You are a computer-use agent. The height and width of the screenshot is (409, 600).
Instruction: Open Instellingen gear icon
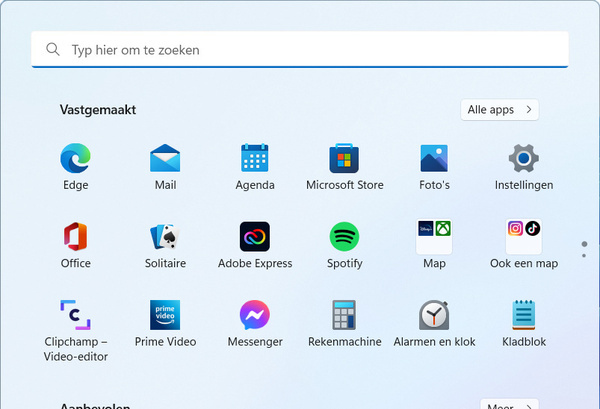pos(523,158)
